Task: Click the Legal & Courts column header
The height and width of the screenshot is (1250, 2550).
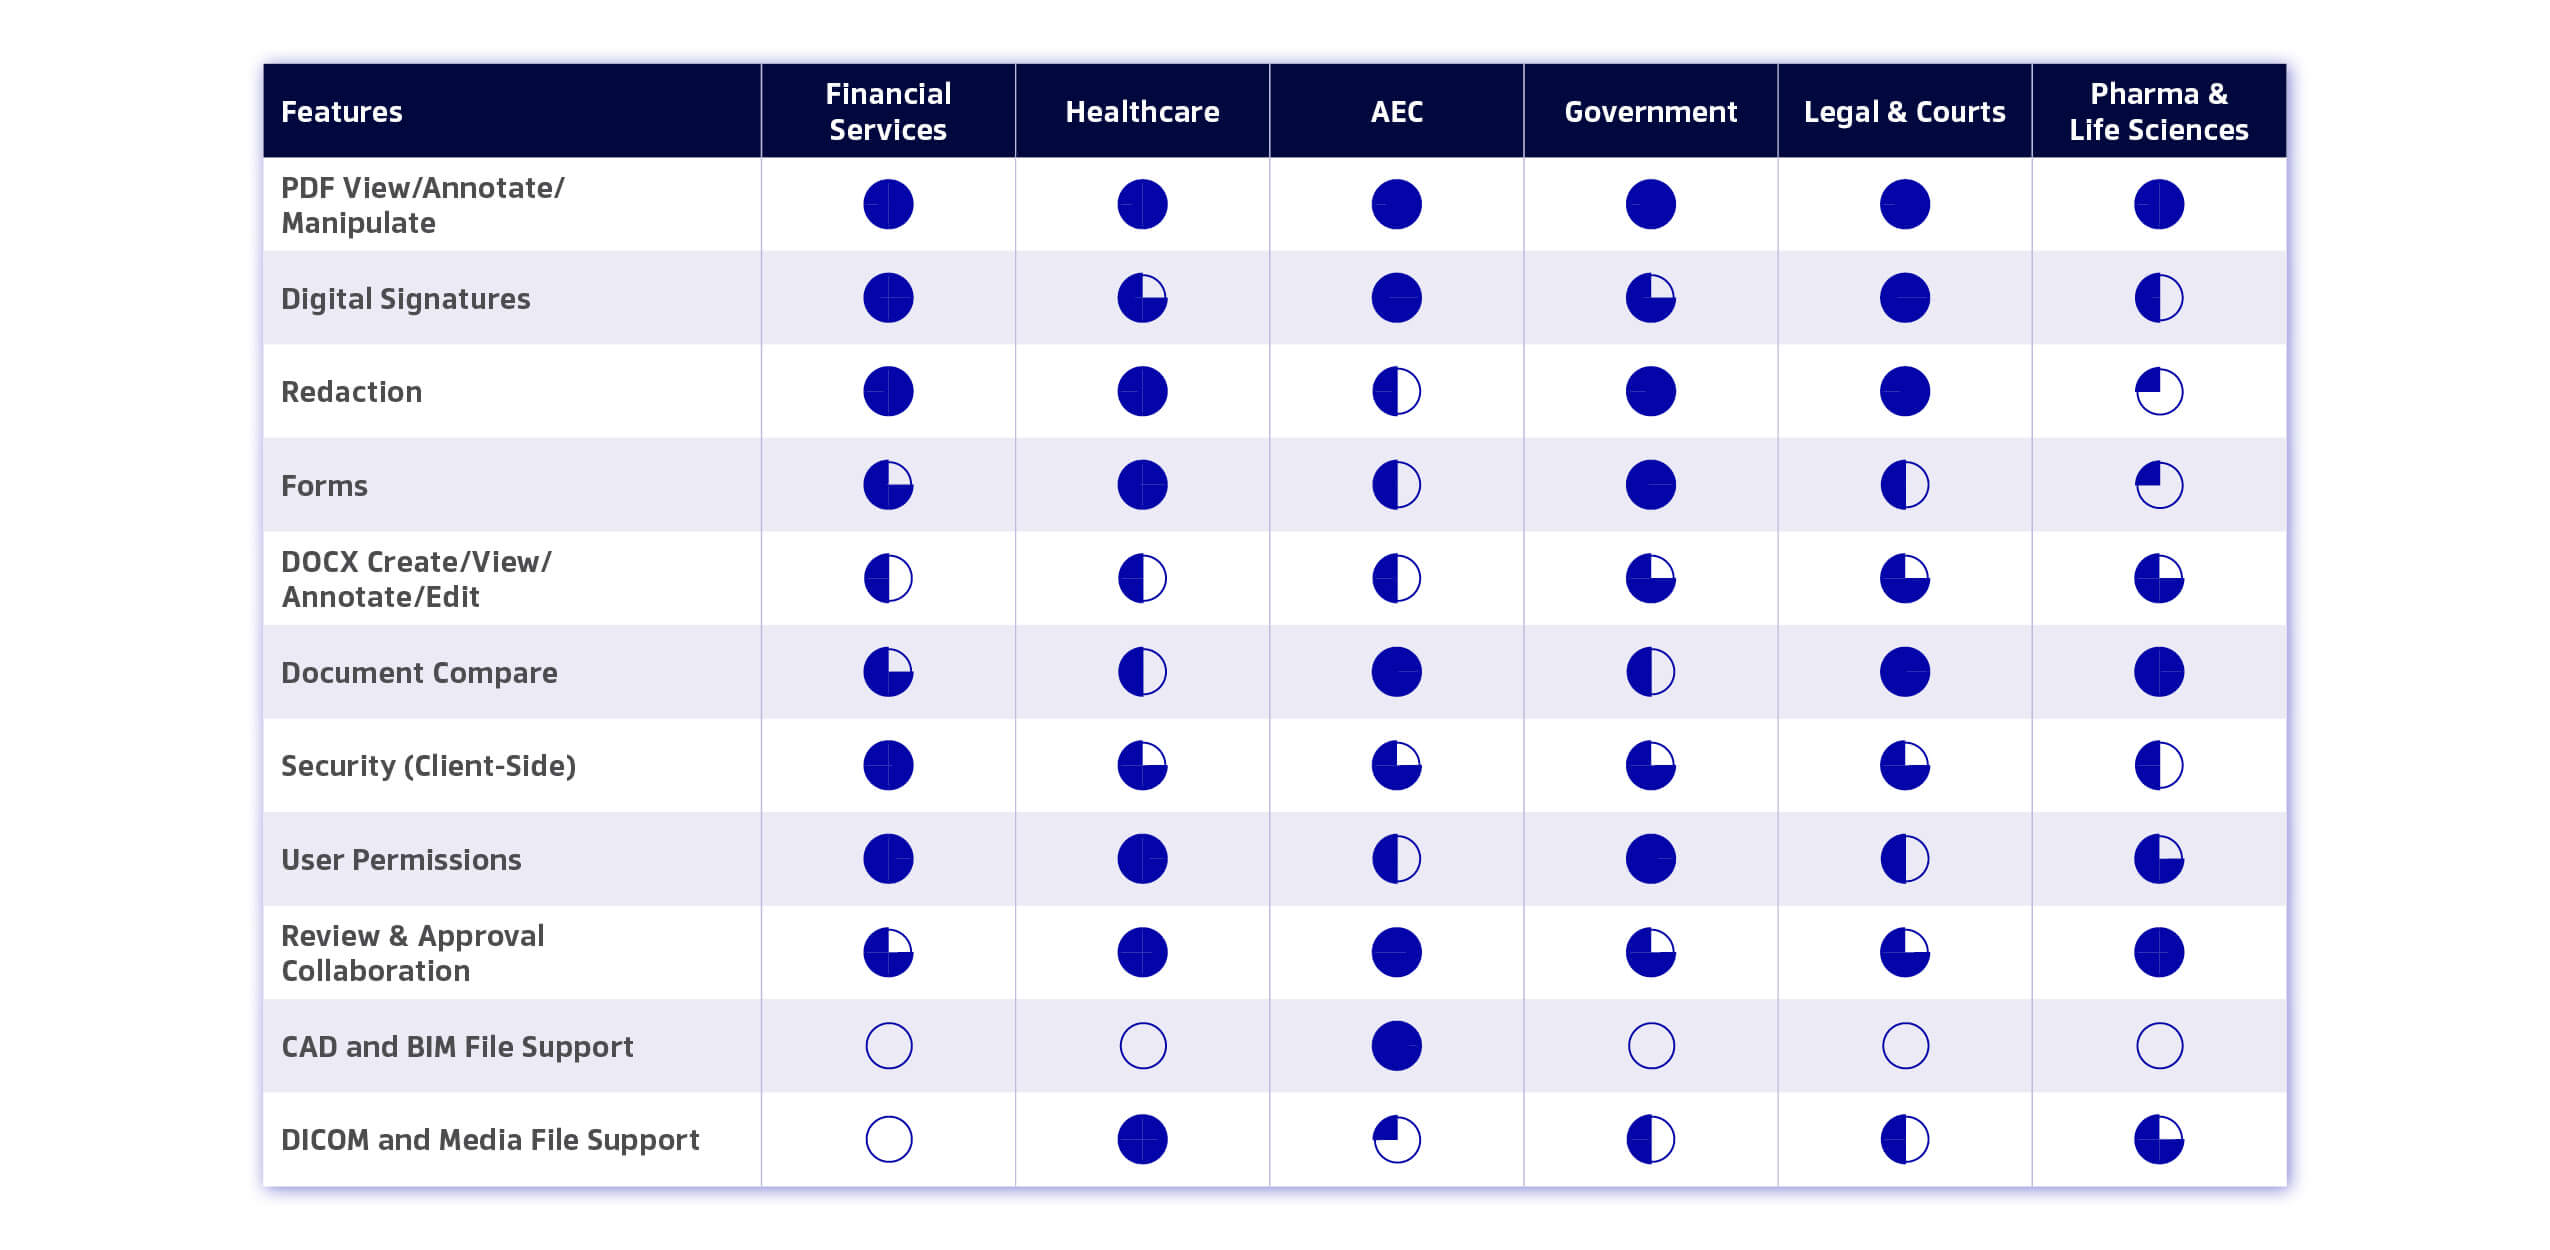Action: pyautogui.click(x=1904, y=111)
